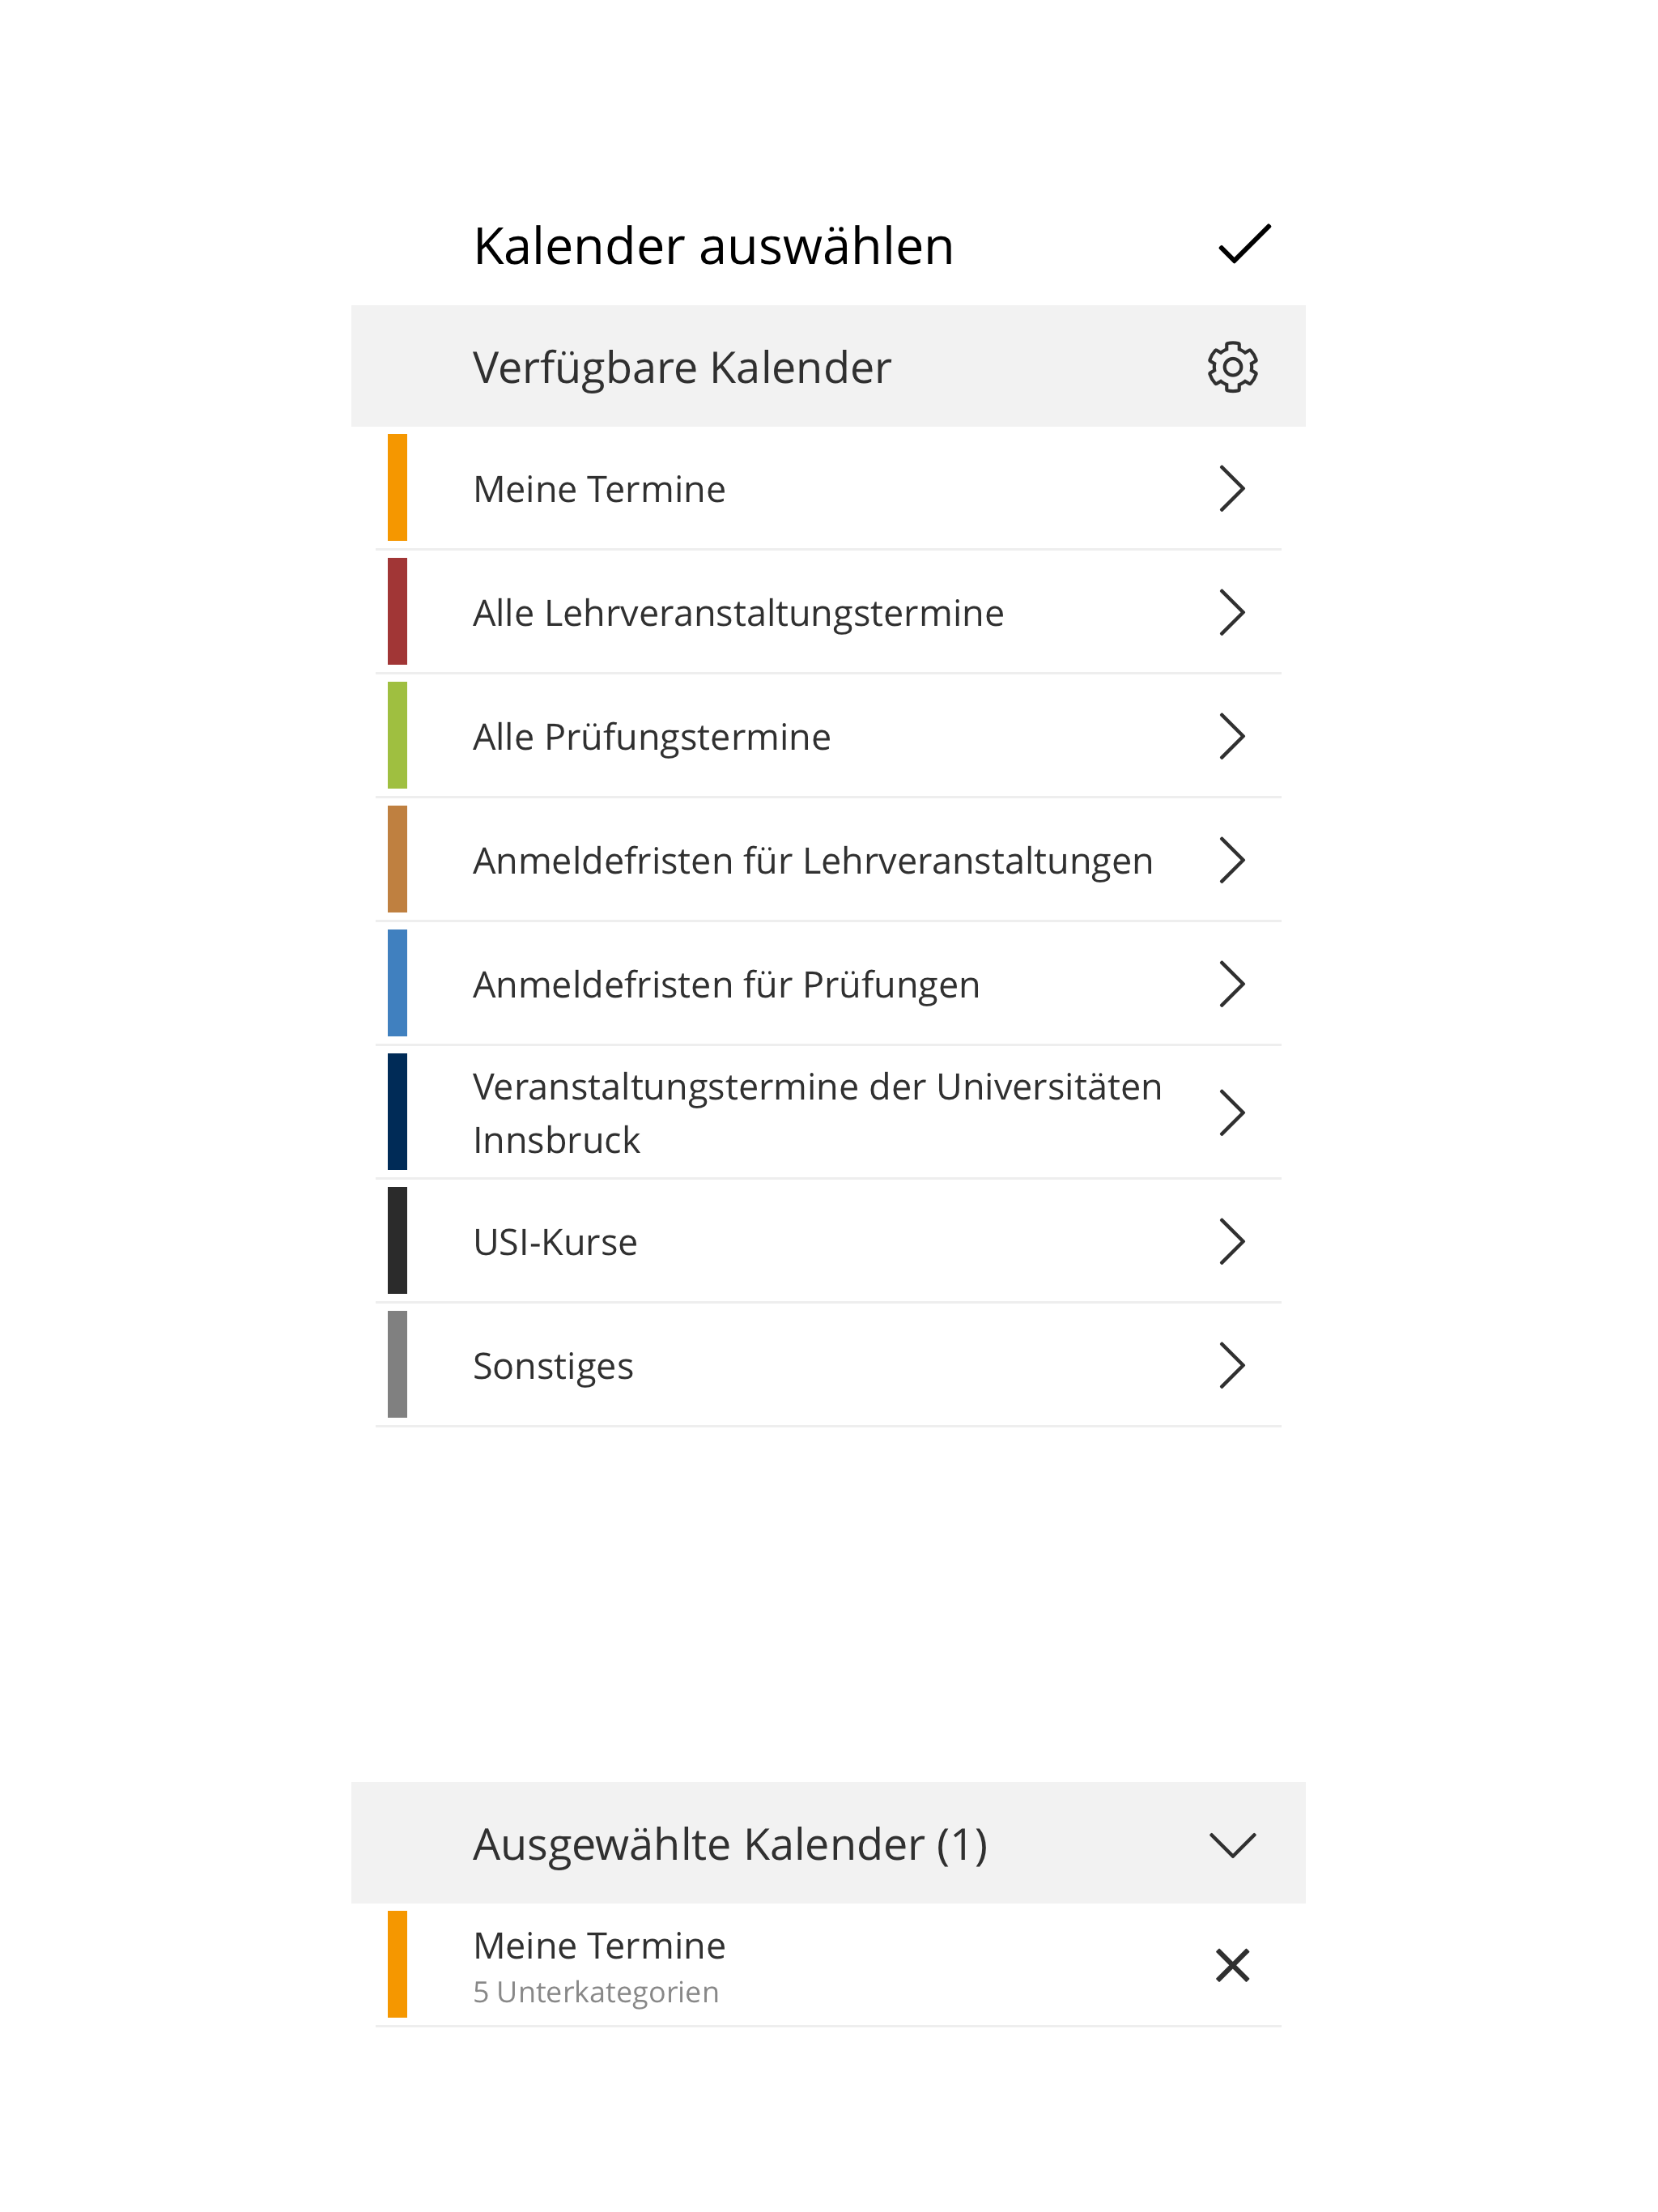Image resolution: width=1658 pixels, height=2212 pixels.
Task: Open Alle Lehrveranstaltungstermine chevron
Action: tap(1232, 613)
